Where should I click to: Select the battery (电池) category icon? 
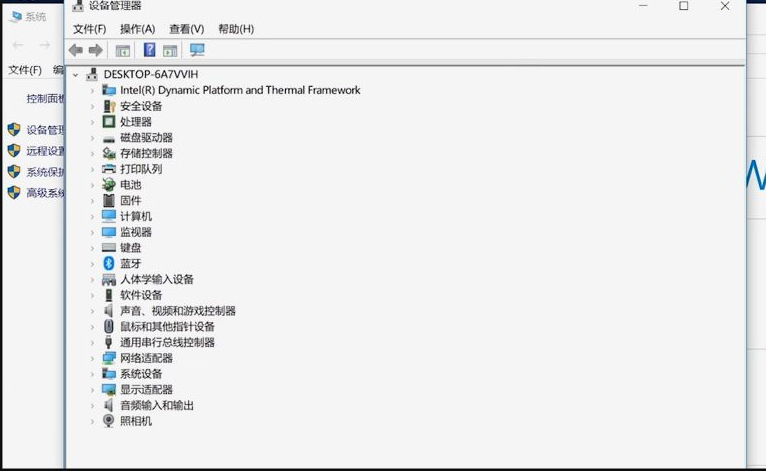(109, 185)
